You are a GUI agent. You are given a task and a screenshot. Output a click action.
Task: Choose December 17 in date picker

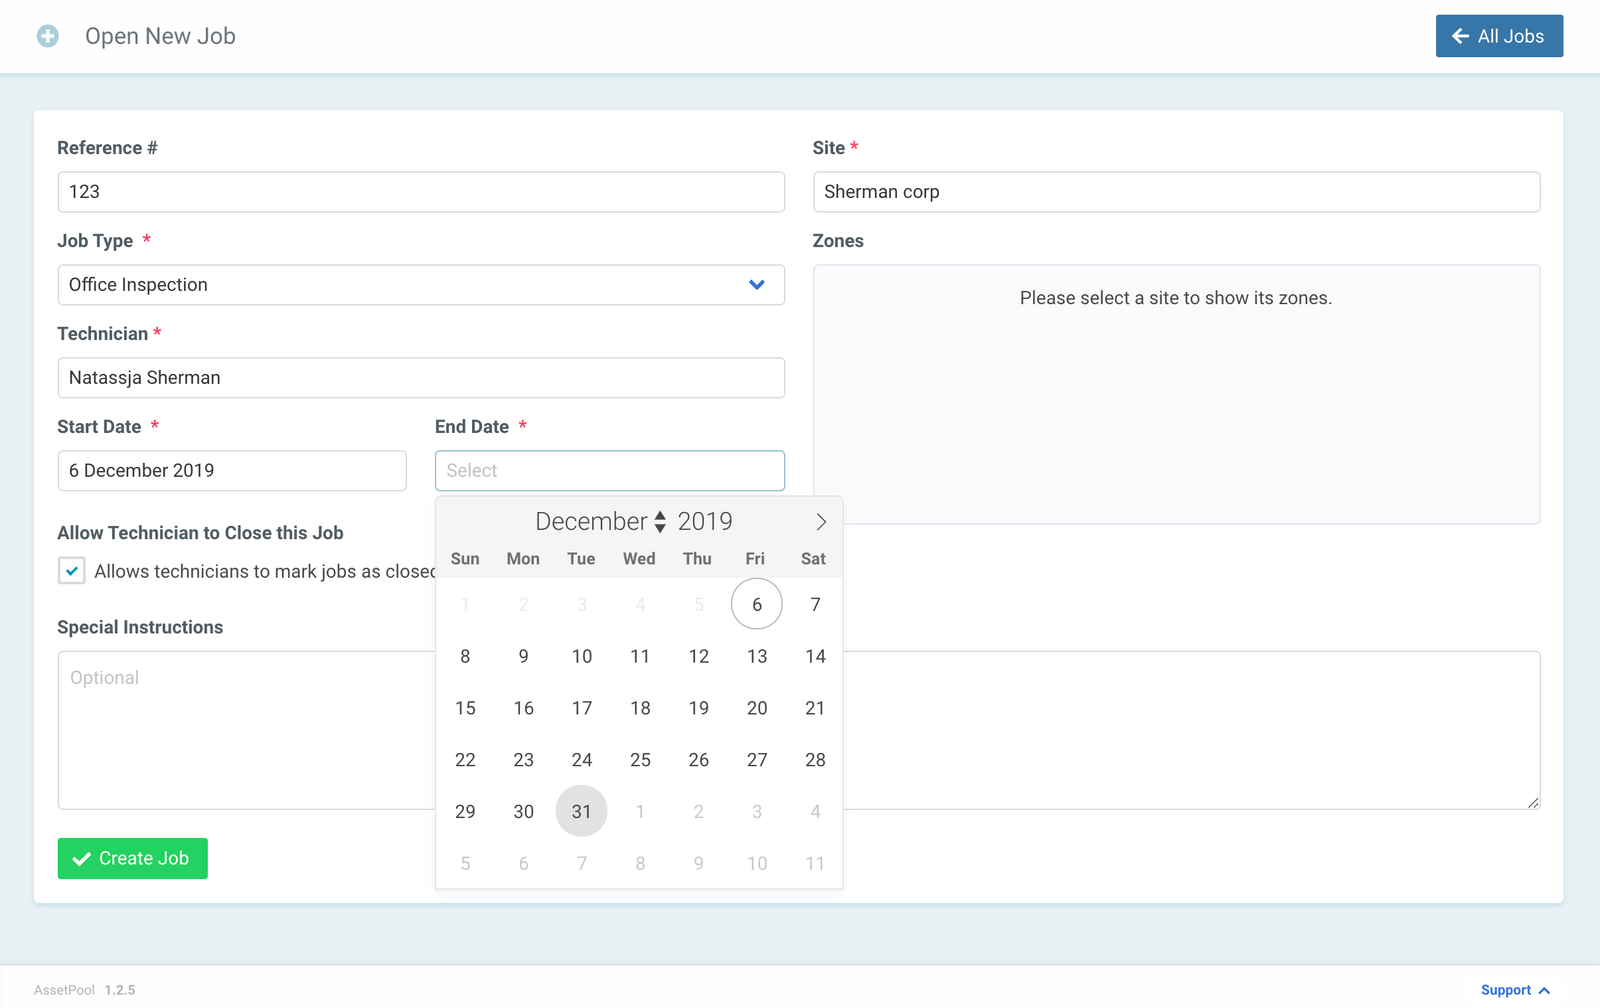coord(582,708)
